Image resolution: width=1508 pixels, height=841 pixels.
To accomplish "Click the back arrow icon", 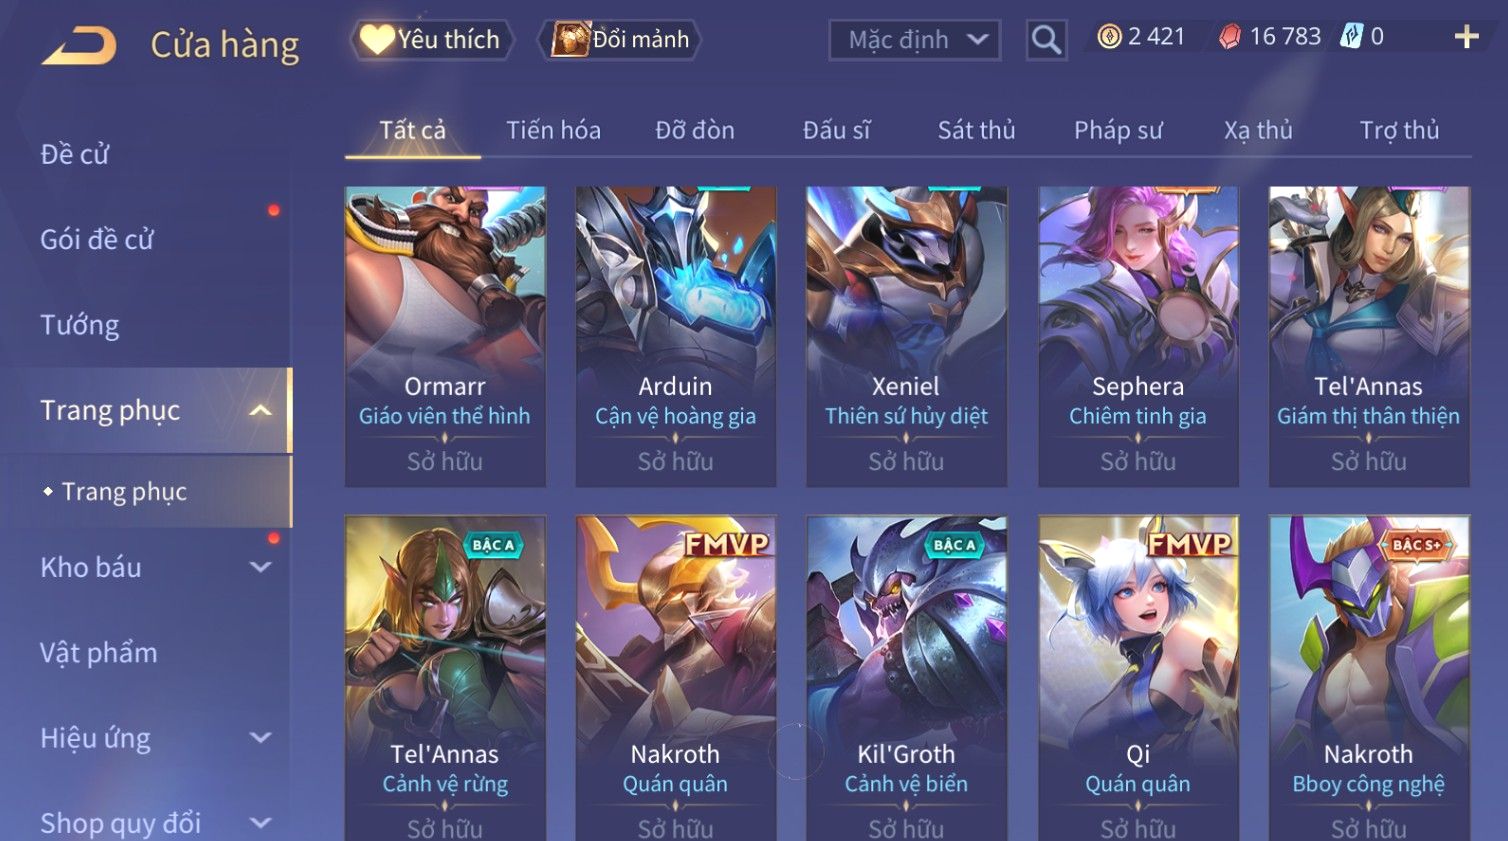I will click(x=79, y=46).
